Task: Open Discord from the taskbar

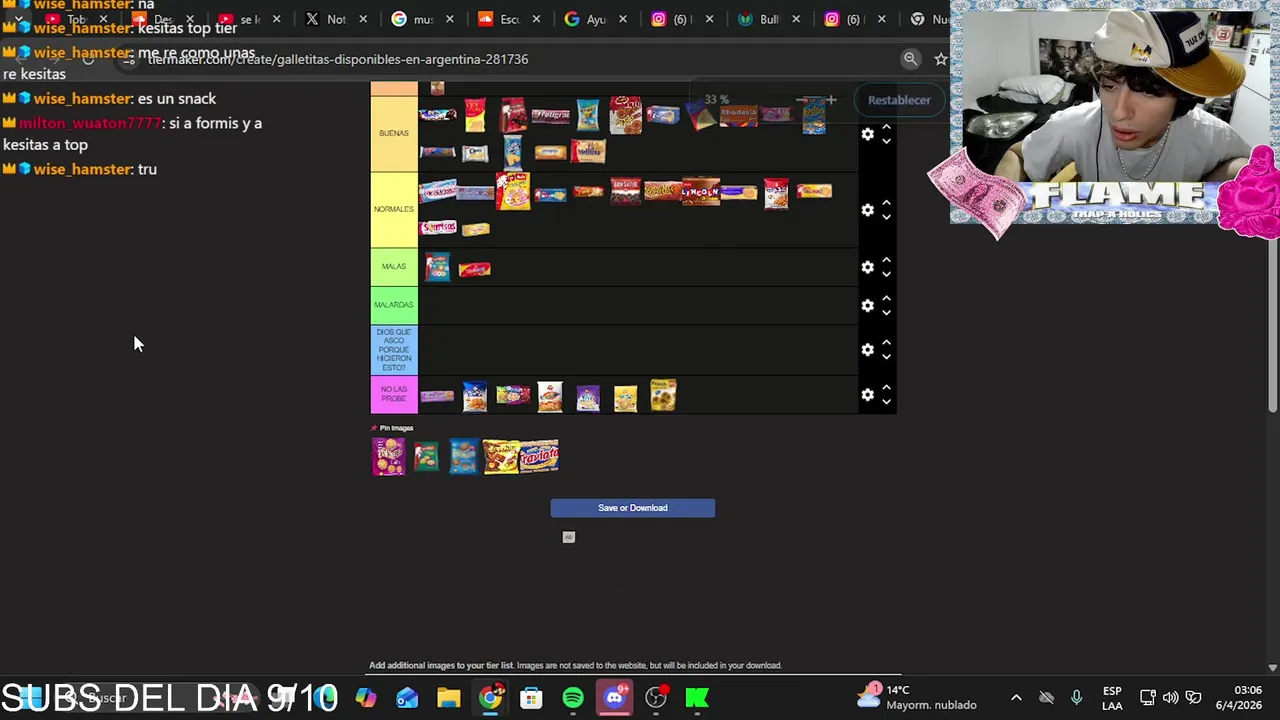Action: click(614, 697)
